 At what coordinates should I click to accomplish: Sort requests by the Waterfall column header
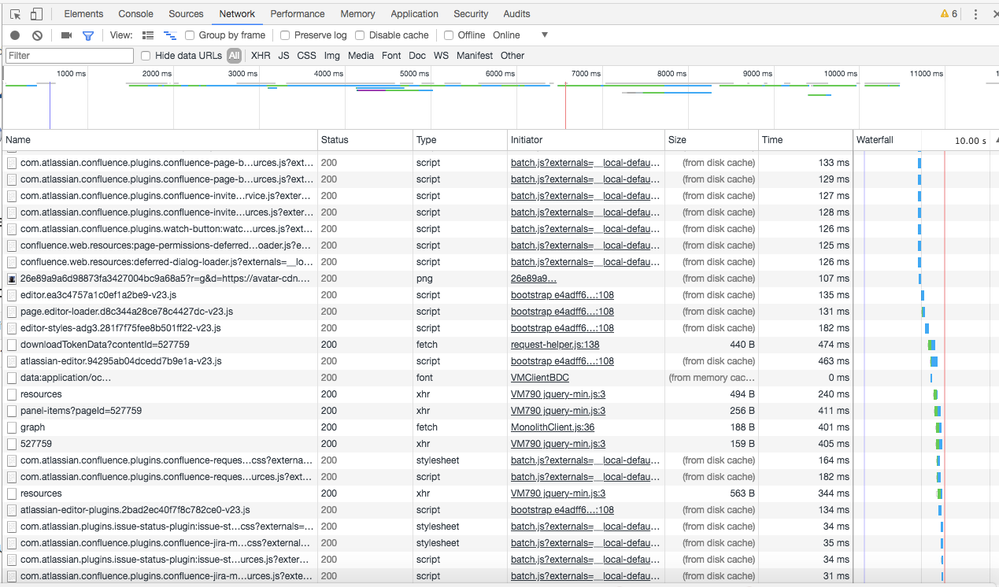875,140
